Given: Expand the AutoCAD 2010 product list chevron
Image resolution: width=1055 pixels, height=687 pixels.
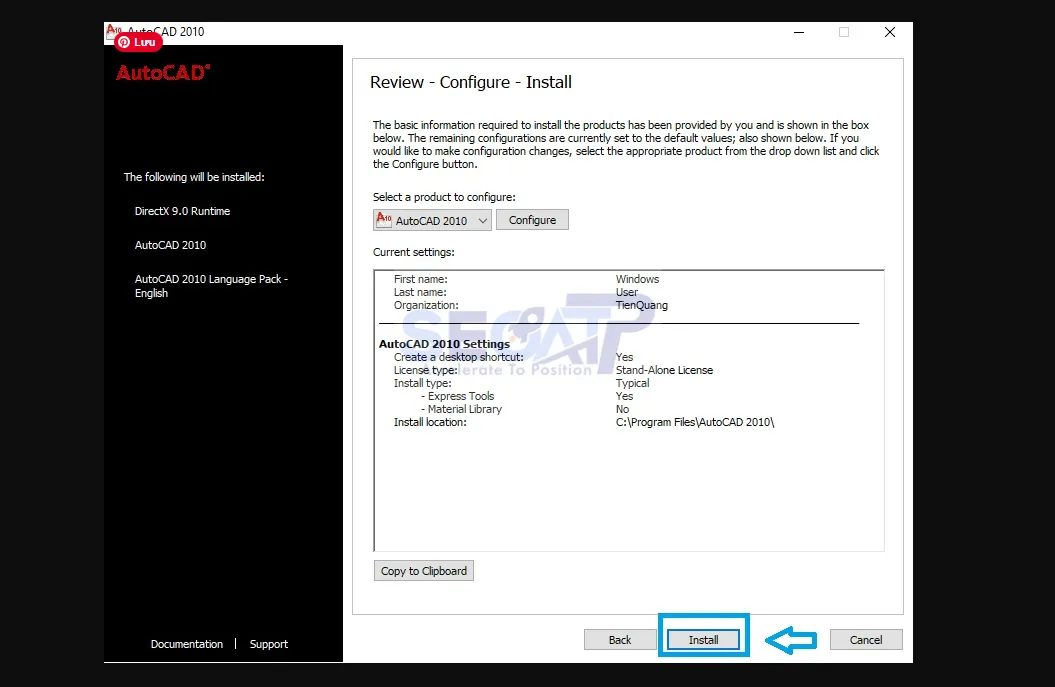Looking at the screenshot, I should pyautogui.click(x=481, y=219).
